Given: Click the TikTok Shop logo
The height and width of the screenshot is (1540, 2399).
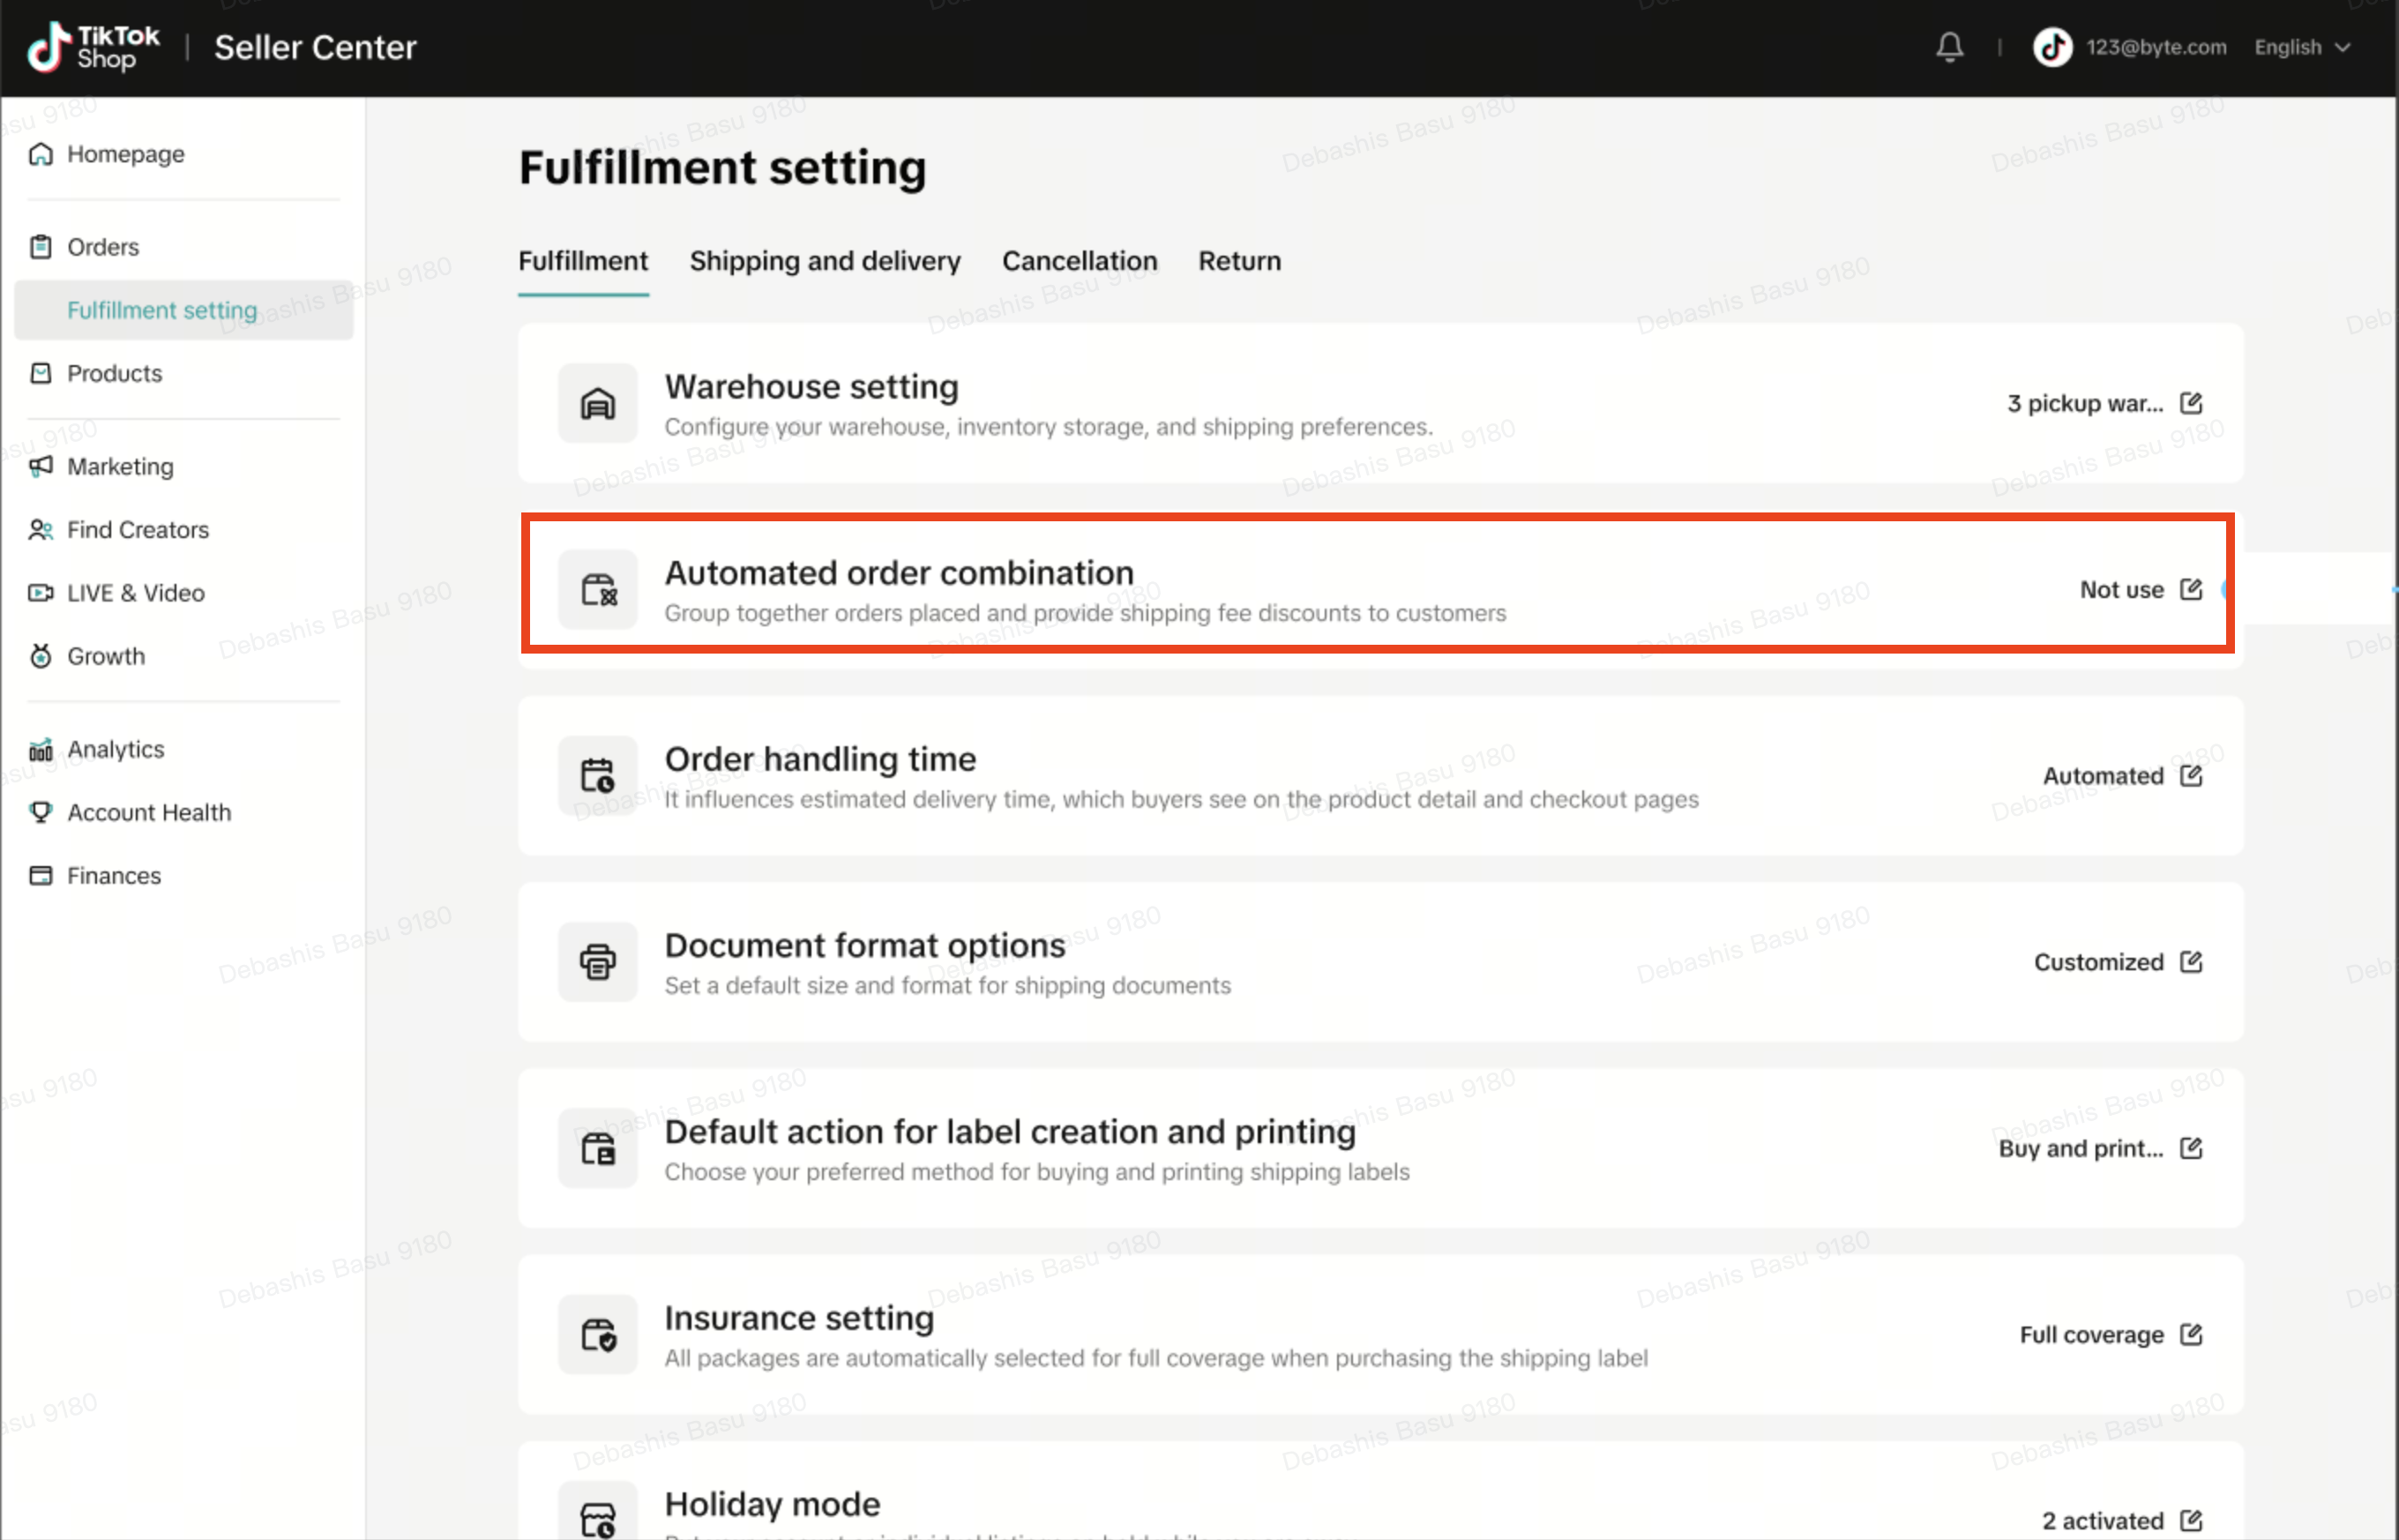Looking at the screenshot, I should tap(93, 47).
